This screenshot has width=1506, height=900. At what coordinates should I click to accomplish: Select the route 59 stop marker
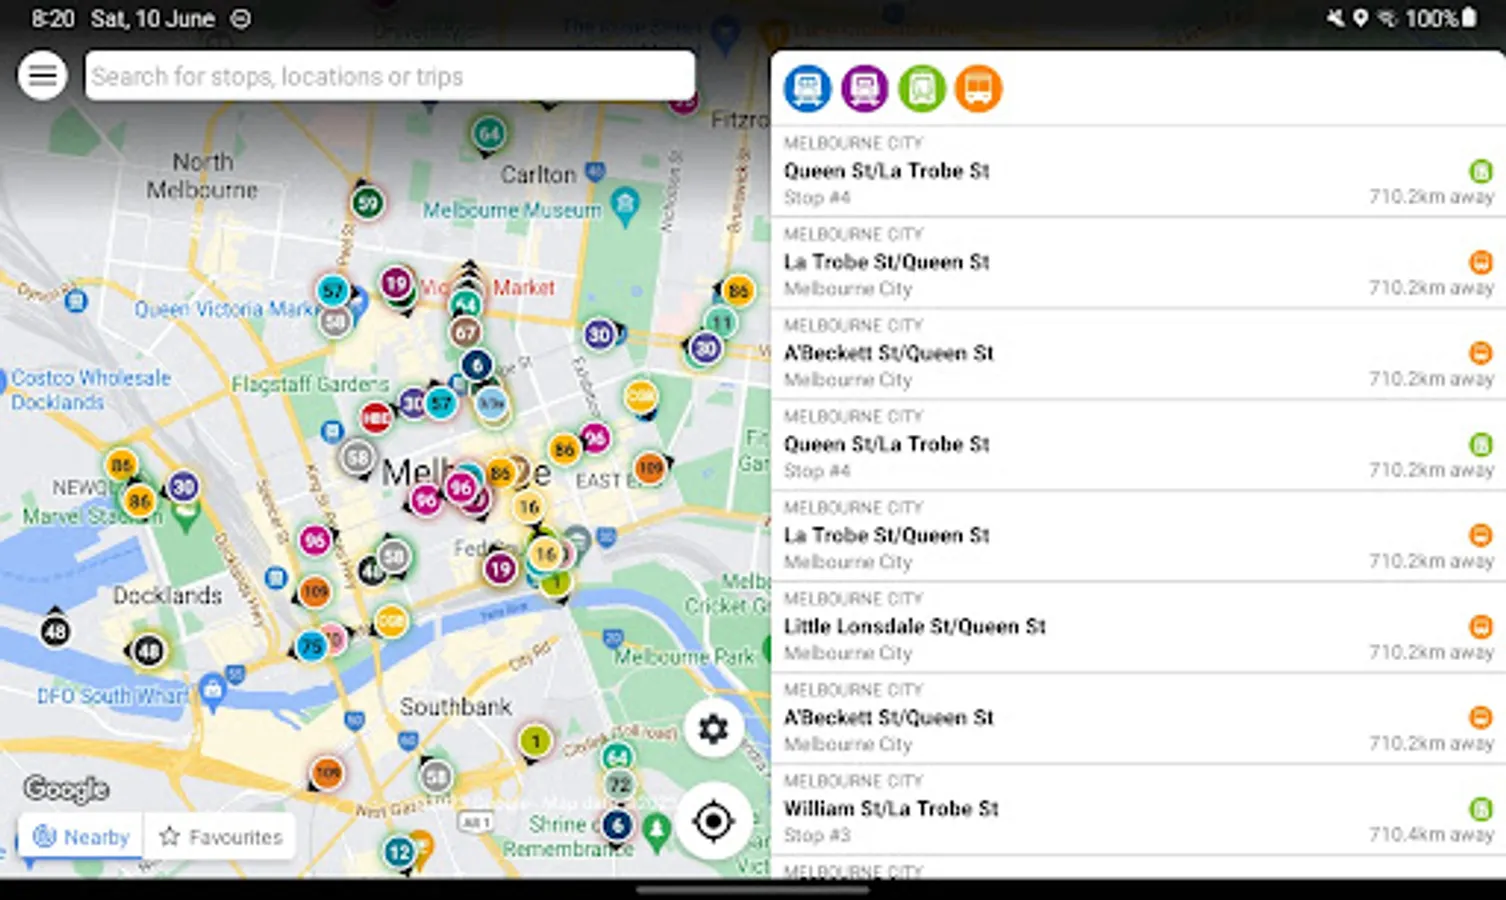[x=368, y=203]
